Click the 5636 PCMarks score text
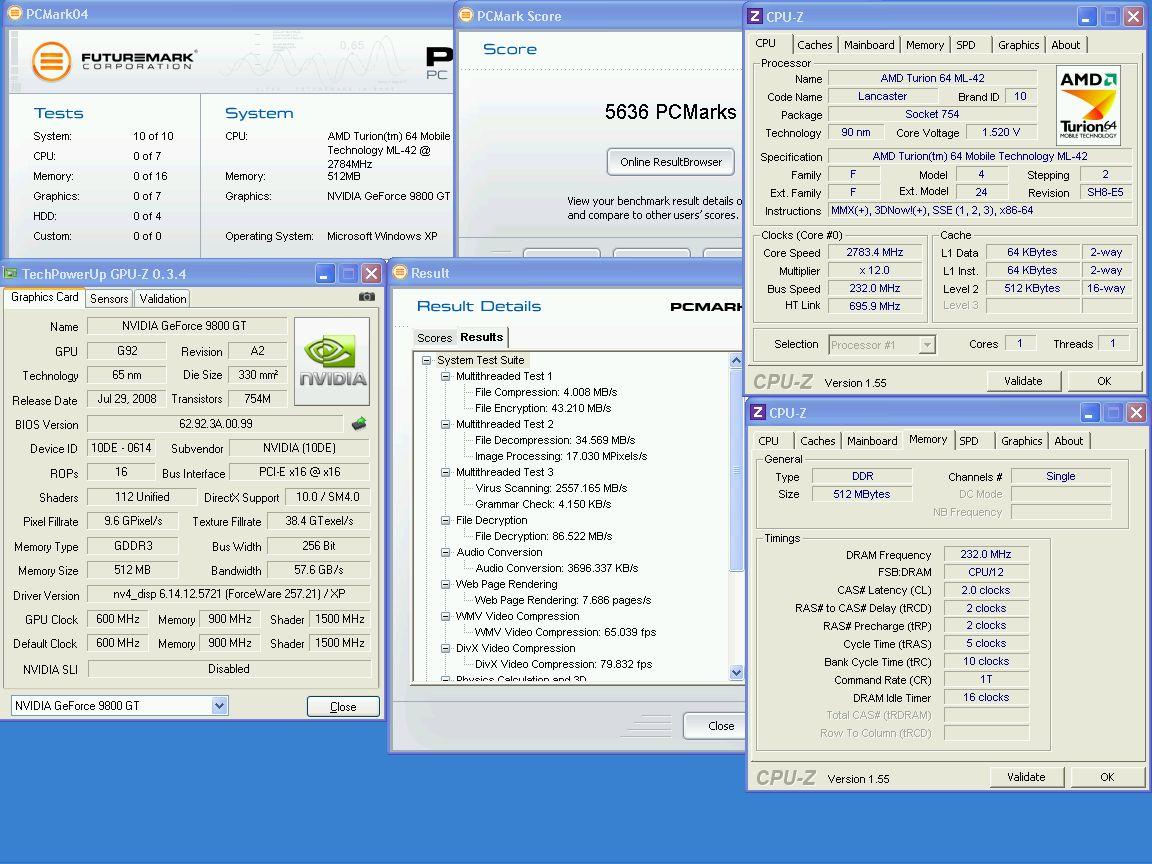 click(x=670, y=112)
